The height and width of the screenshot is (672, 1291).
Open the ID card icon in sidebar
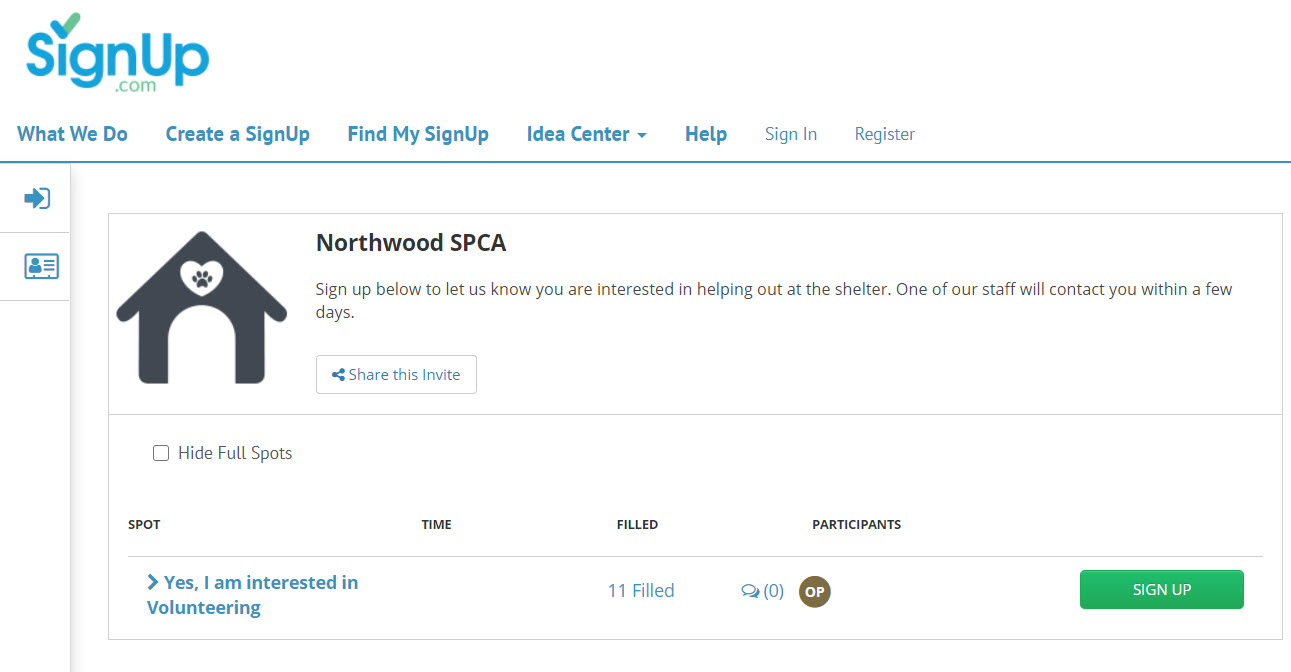pos(41,266)
